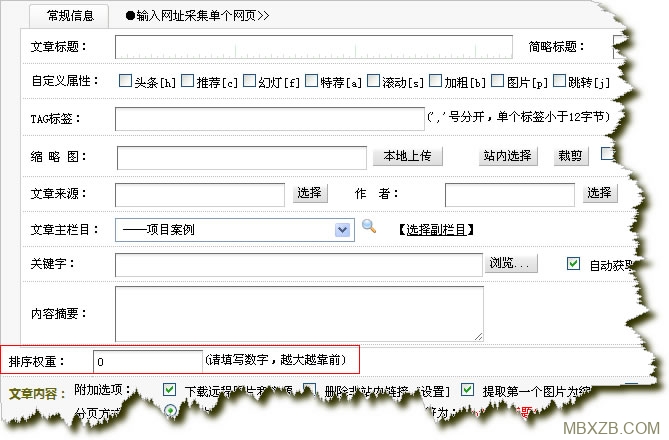Click into the 缩略图 path field
Image resolution: width=669 pixels, height=440 pixels.
[242, 158]
